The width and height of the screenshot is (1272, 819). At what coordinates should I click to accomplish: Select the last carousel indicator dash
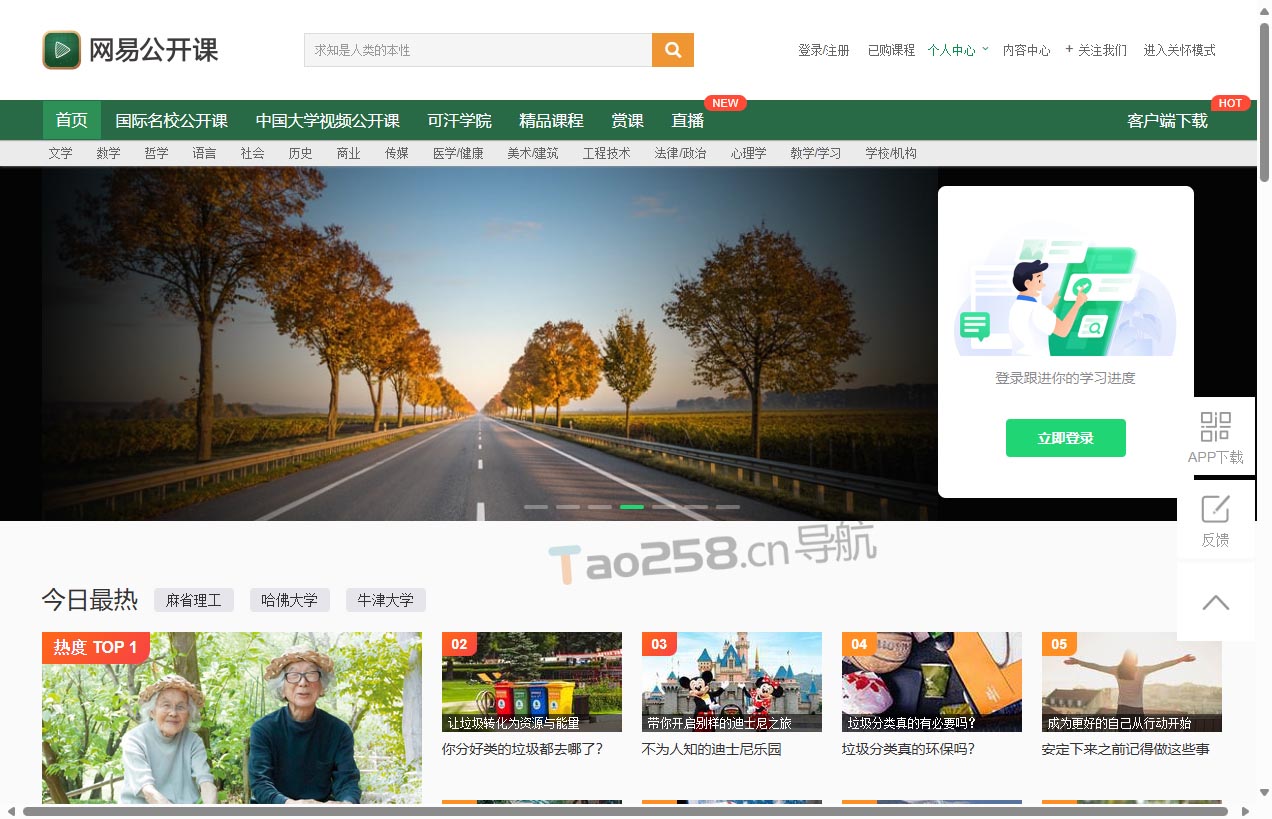click(x=728, y=507)
